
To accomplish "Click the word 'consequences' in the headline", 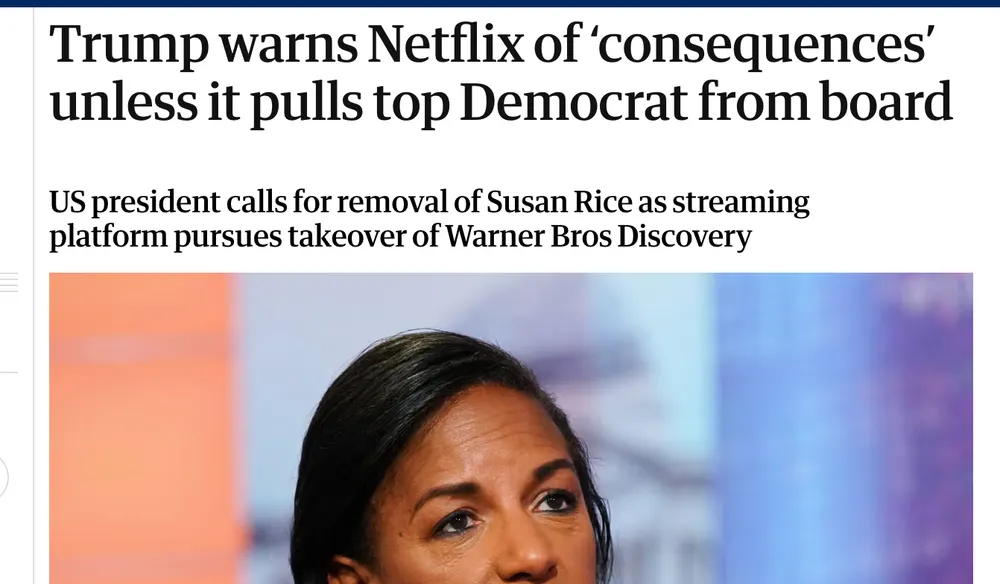I will click(x=761, y=47).
